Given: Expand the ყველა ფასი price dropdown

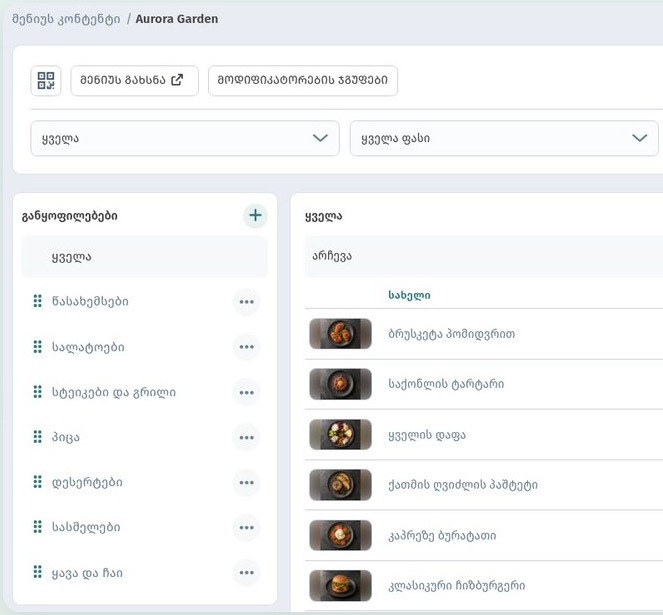Looking at the screenshot, I should pyautogui.click(x=504, y=138).
